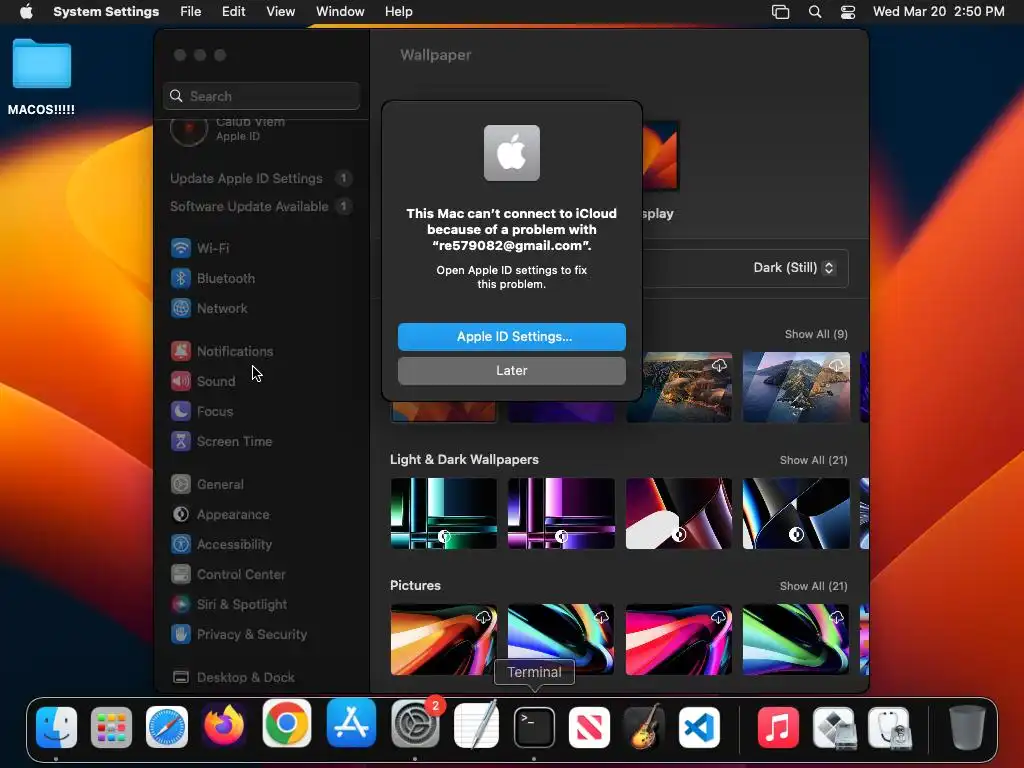1024x768 pixels.
Task: Select the pink Pictures wallpaper thumbnail
Action: point(679,639)
